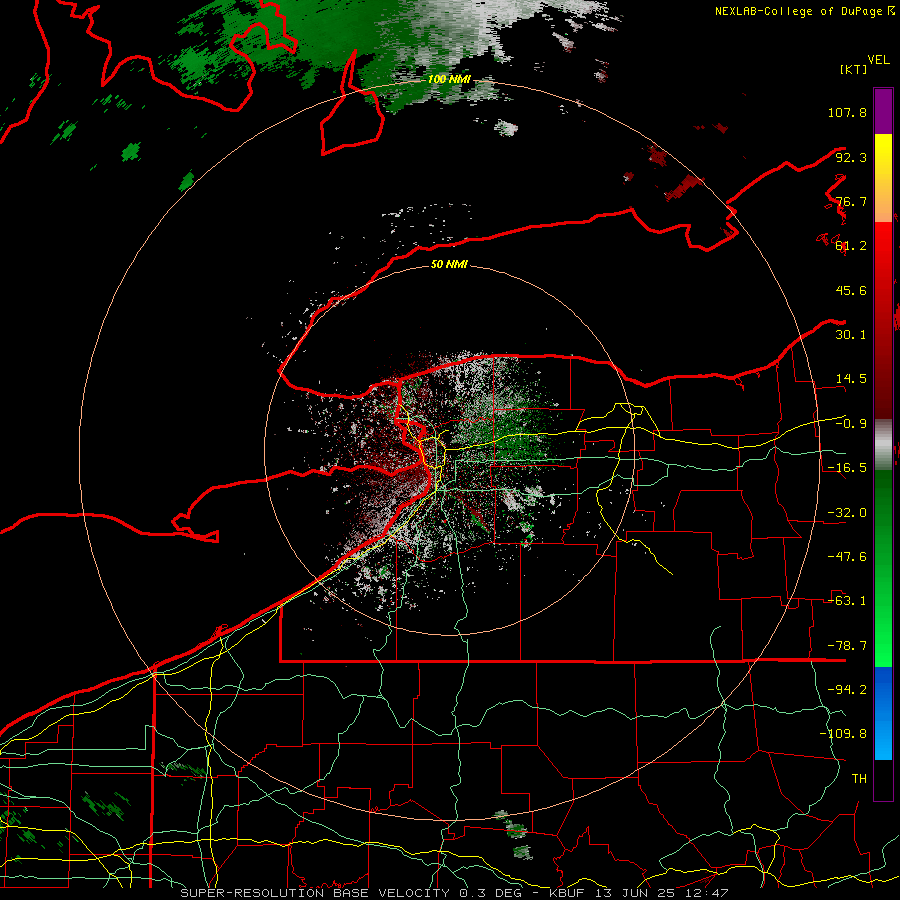Click the gray near-zero segment of color bar
This screenshot has width=900, height=900.
coord(883,444)
